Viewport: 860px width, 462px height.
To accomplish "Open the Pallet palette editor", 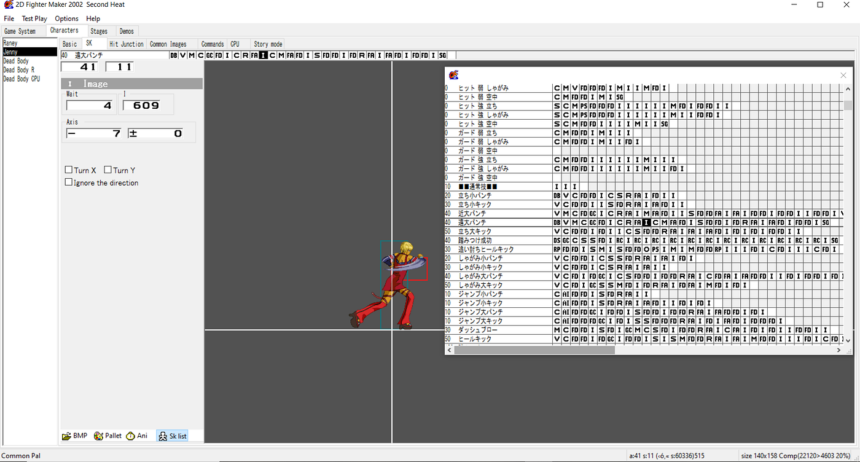I will click(x=108, y=436).
